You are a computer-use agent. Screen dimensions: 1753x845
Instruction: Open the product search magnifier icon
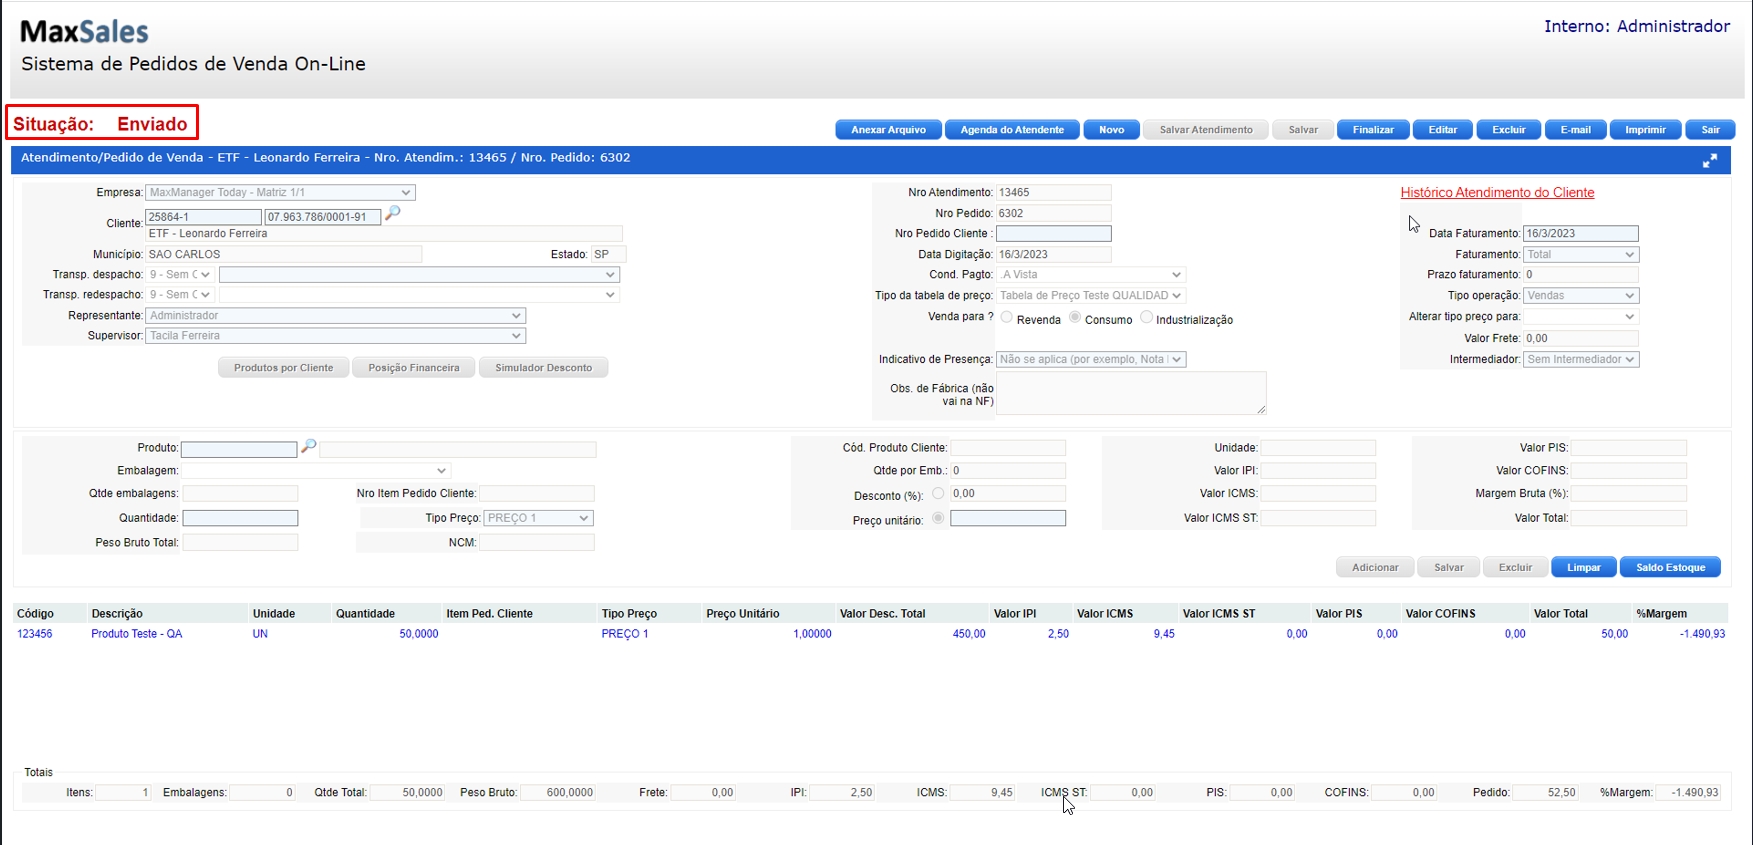coord(309,446)
